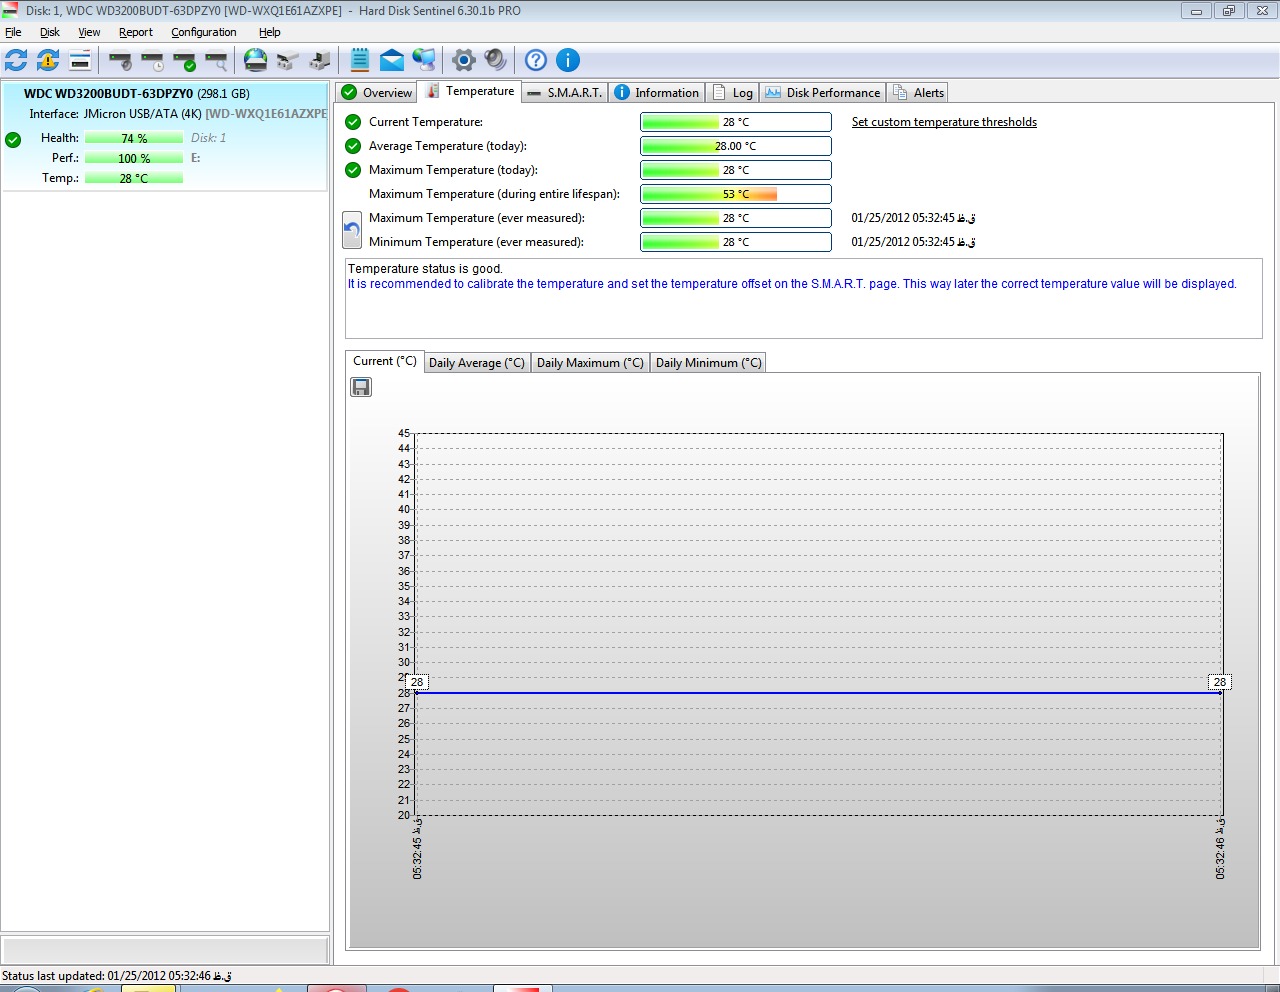Click the temperature reset undo arrow button
This screenshot has height=992, width=1280.
tap(352, 230)
